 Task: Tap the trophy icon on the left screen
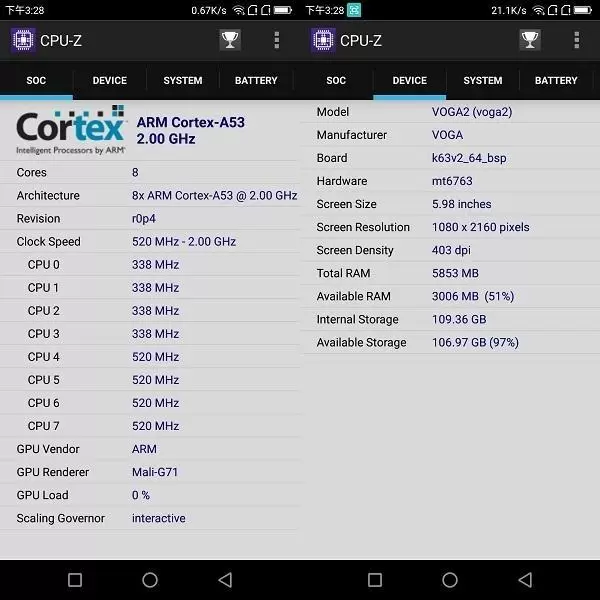230,40
